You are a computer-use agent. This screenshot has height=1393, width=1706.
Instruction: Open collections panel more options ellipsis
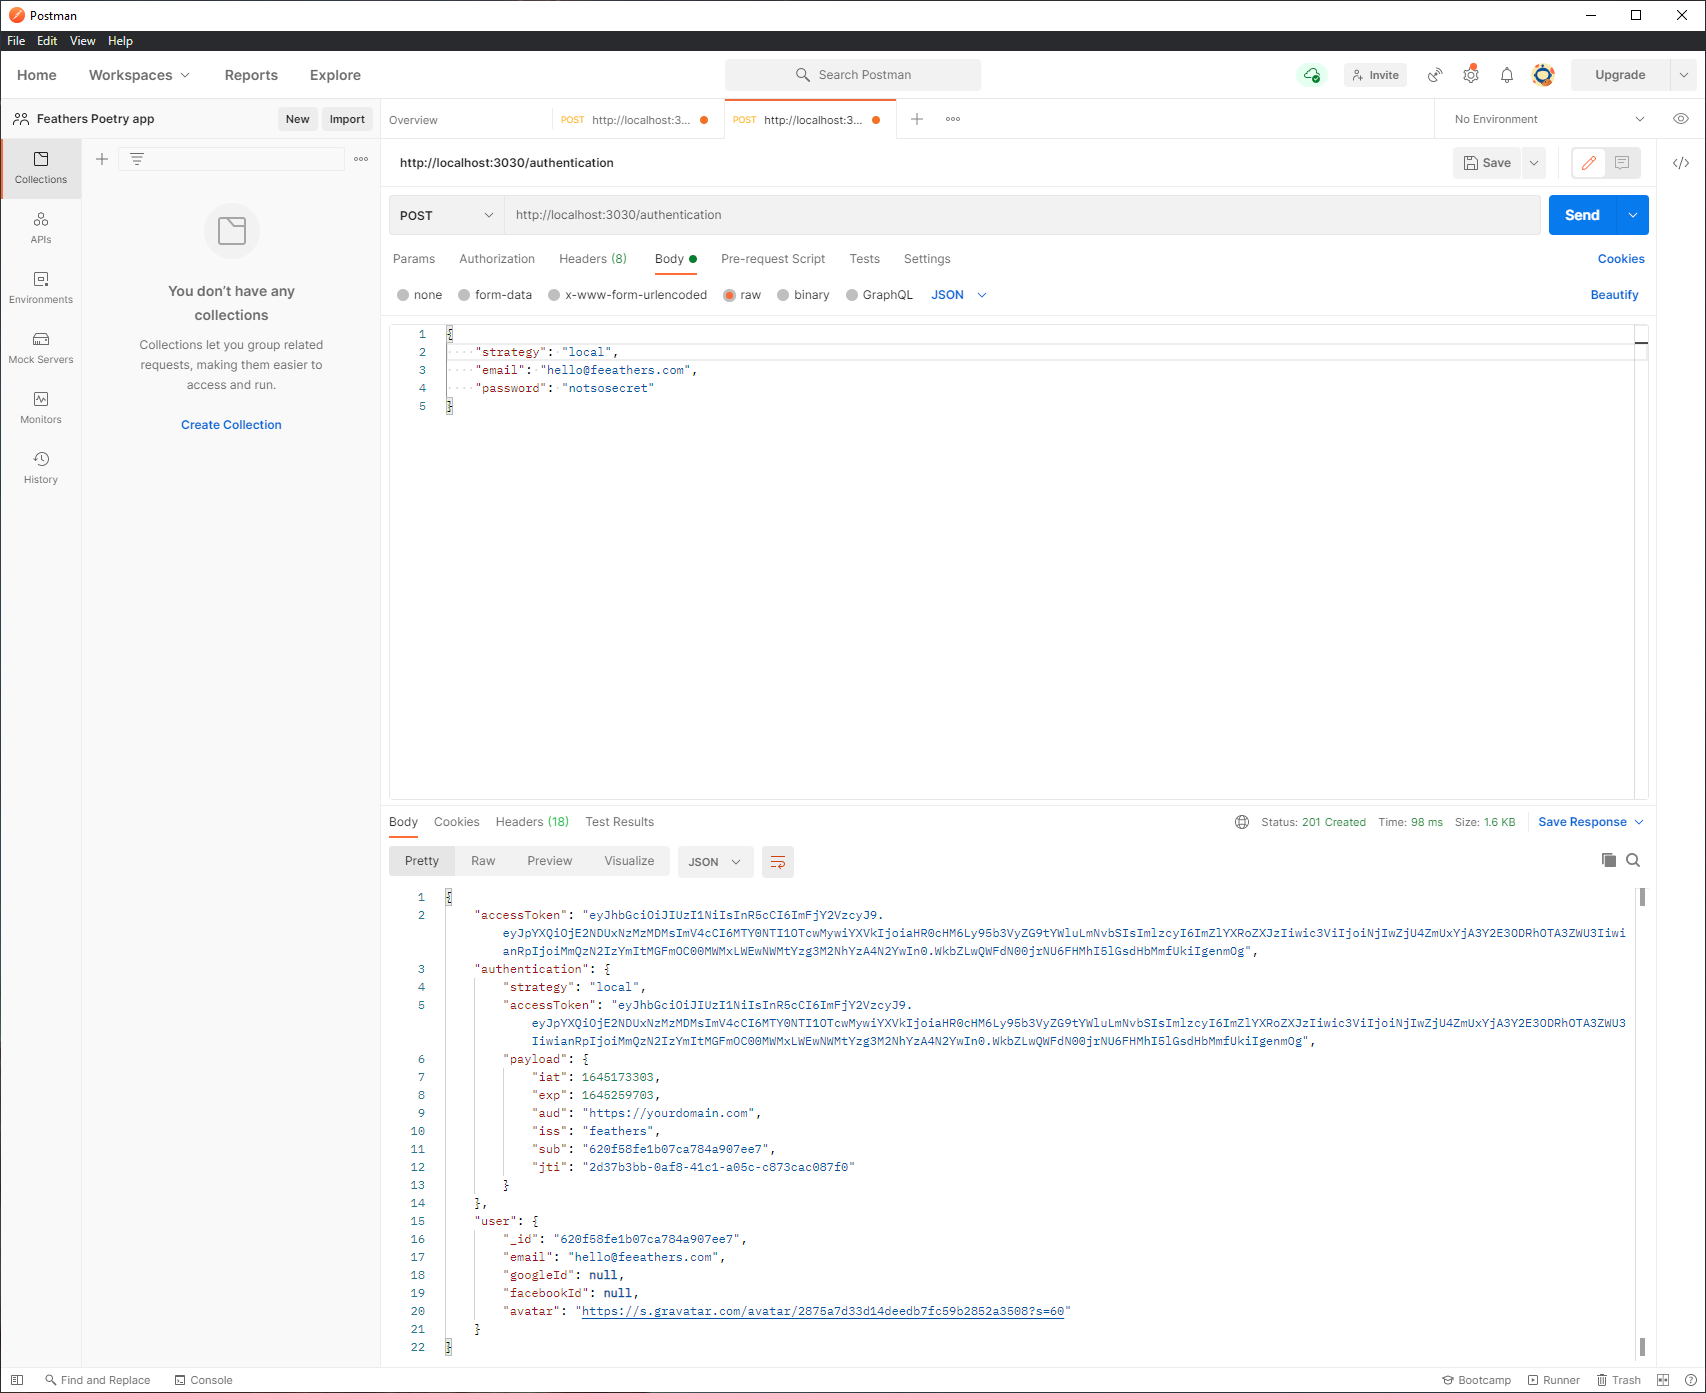point(361,159)
